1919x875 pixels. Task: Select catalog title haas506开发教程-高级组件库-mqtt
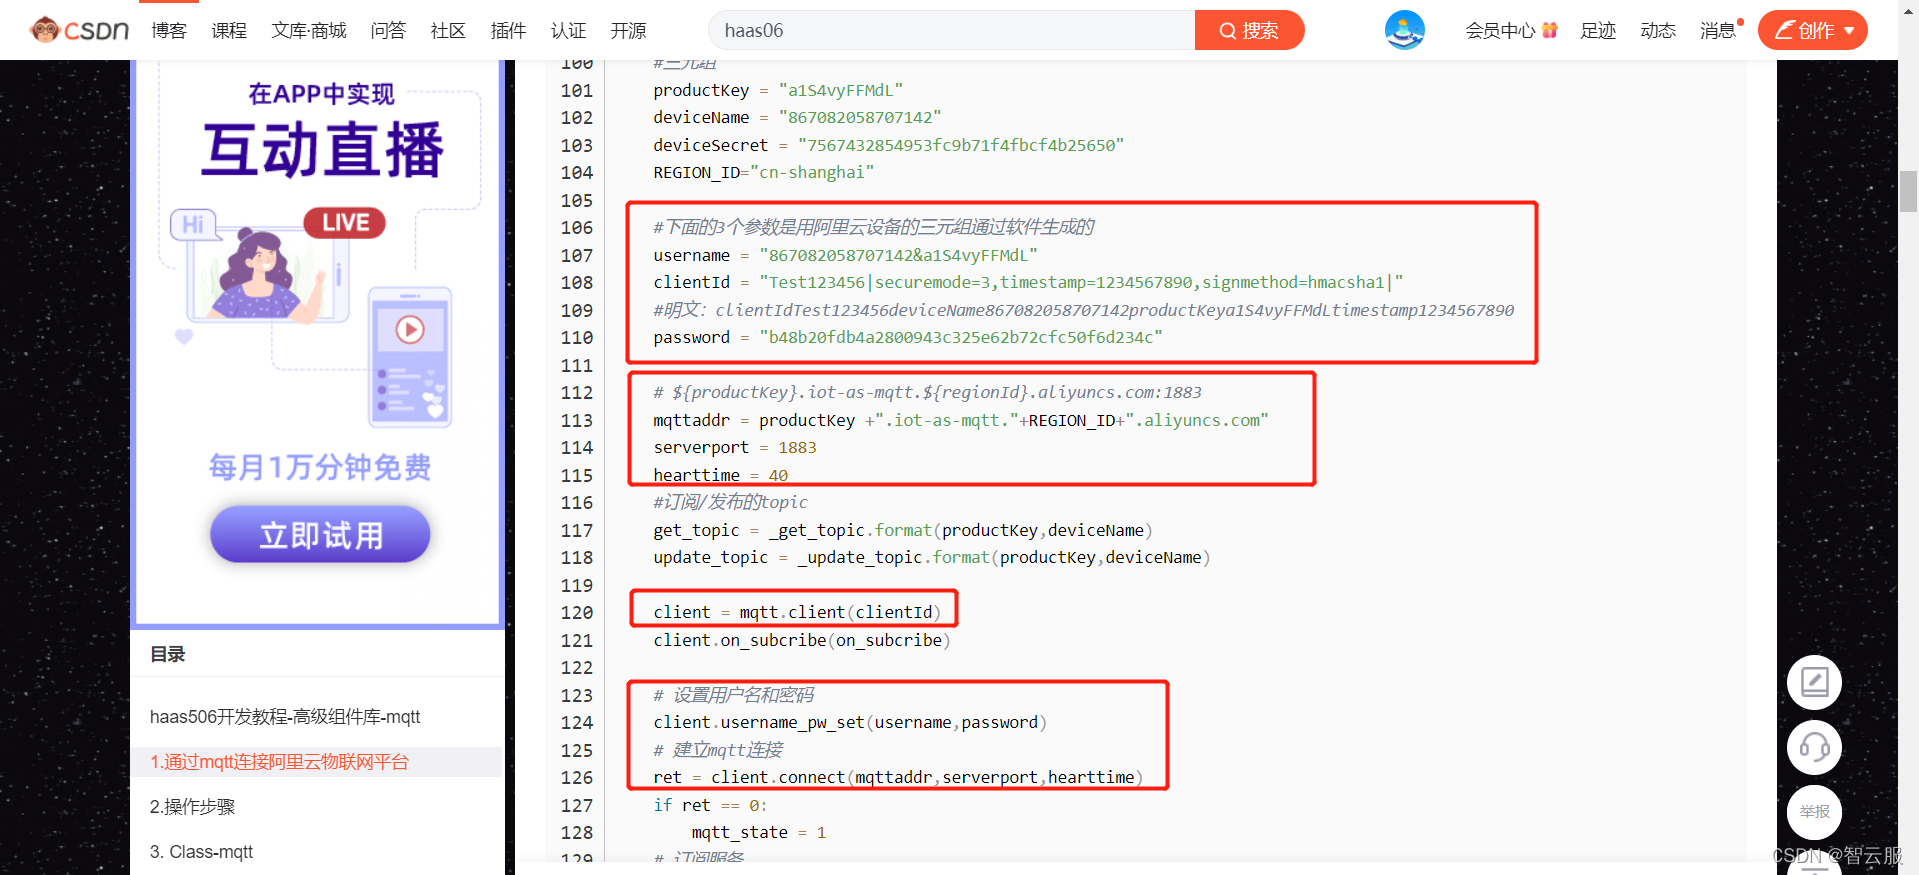(x=285, y=716)
